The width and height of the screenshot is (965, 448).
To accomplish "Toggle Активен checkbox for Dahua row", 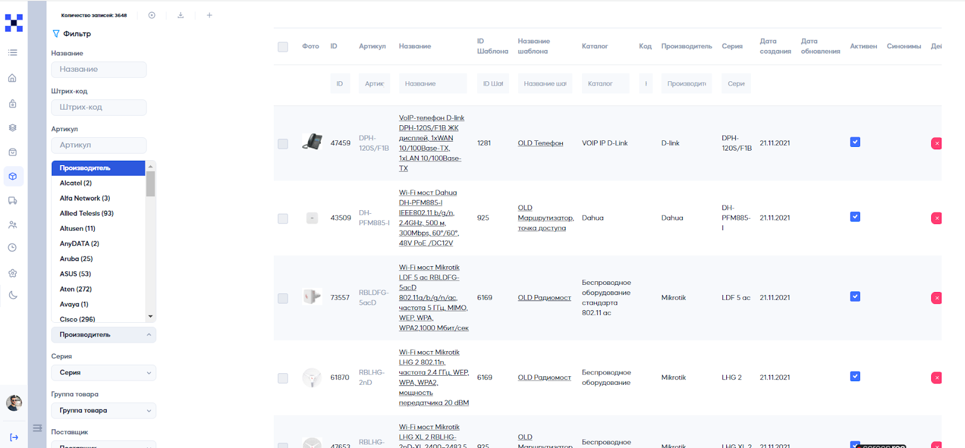I will pyautogui.click(x=855, y=217).
